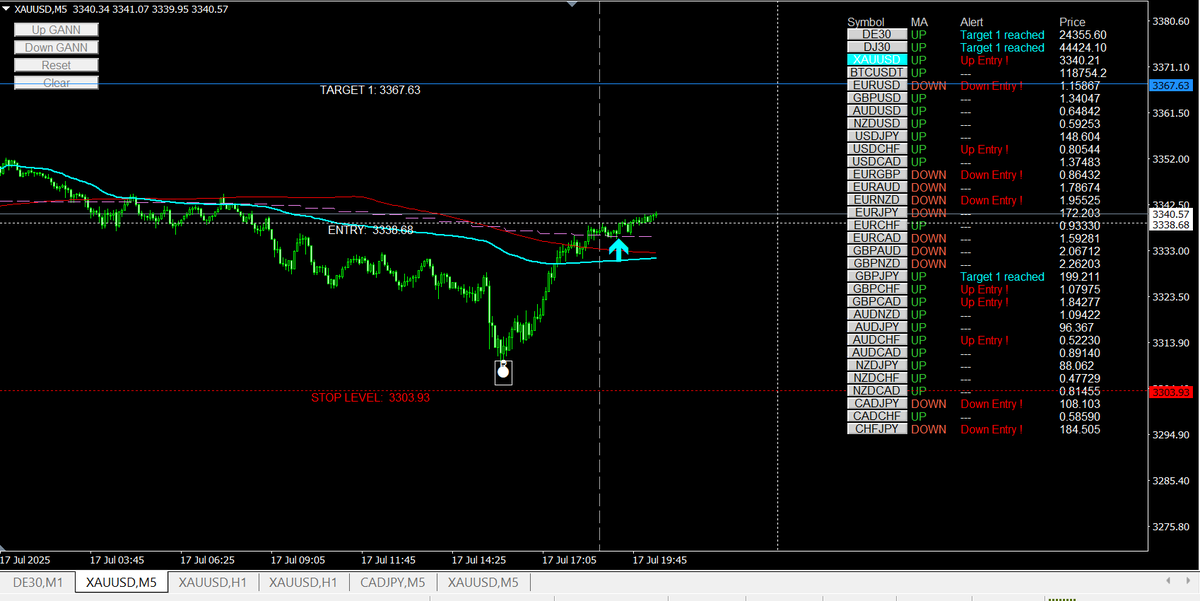The width and height of the screenshot is (1200, 601).
Task: Click the 17 Jul 19:45 time label
Action: pos(660,561)
